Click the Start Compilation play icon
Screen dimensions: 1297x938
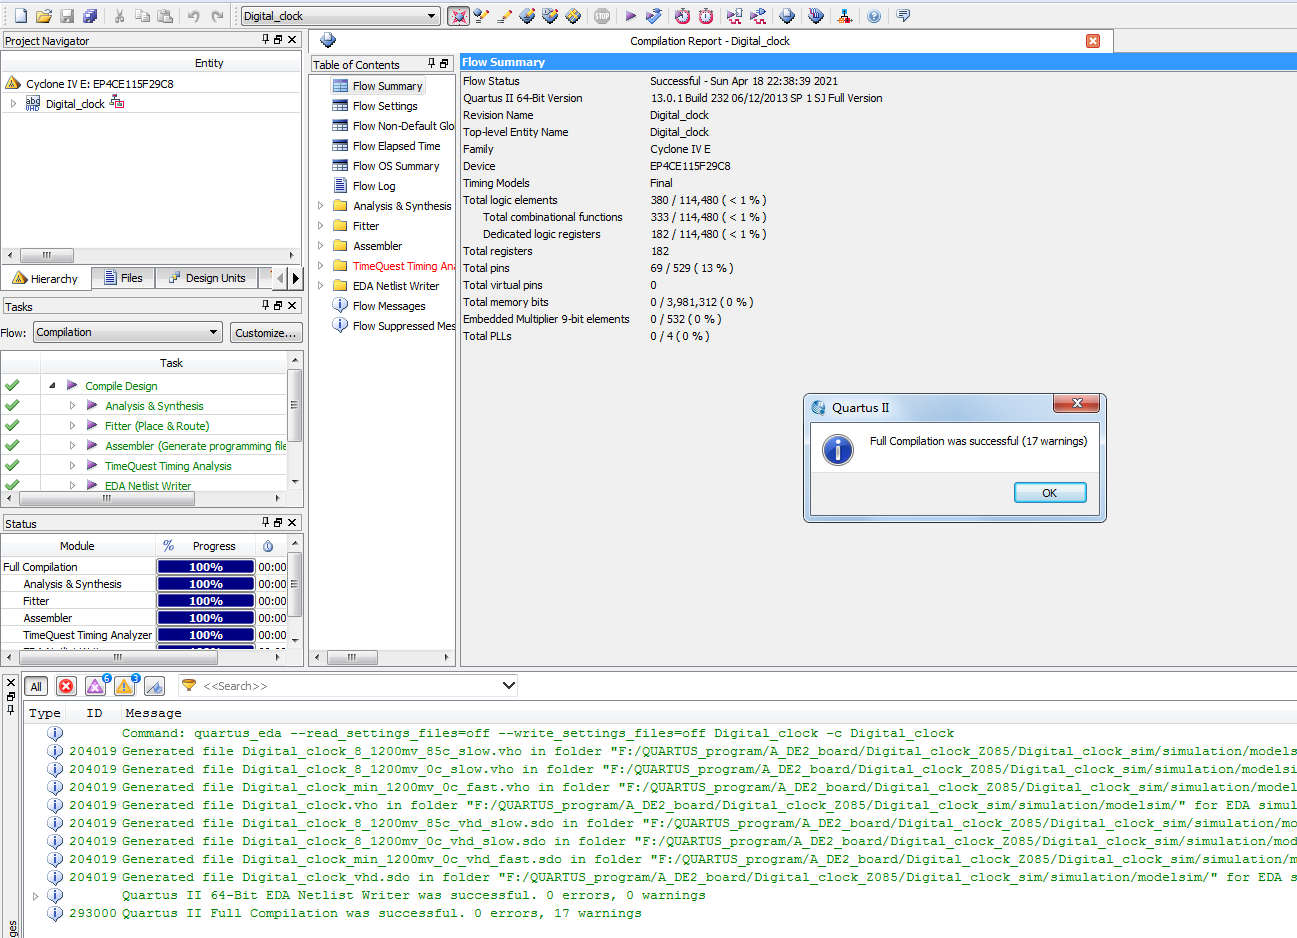630,16
